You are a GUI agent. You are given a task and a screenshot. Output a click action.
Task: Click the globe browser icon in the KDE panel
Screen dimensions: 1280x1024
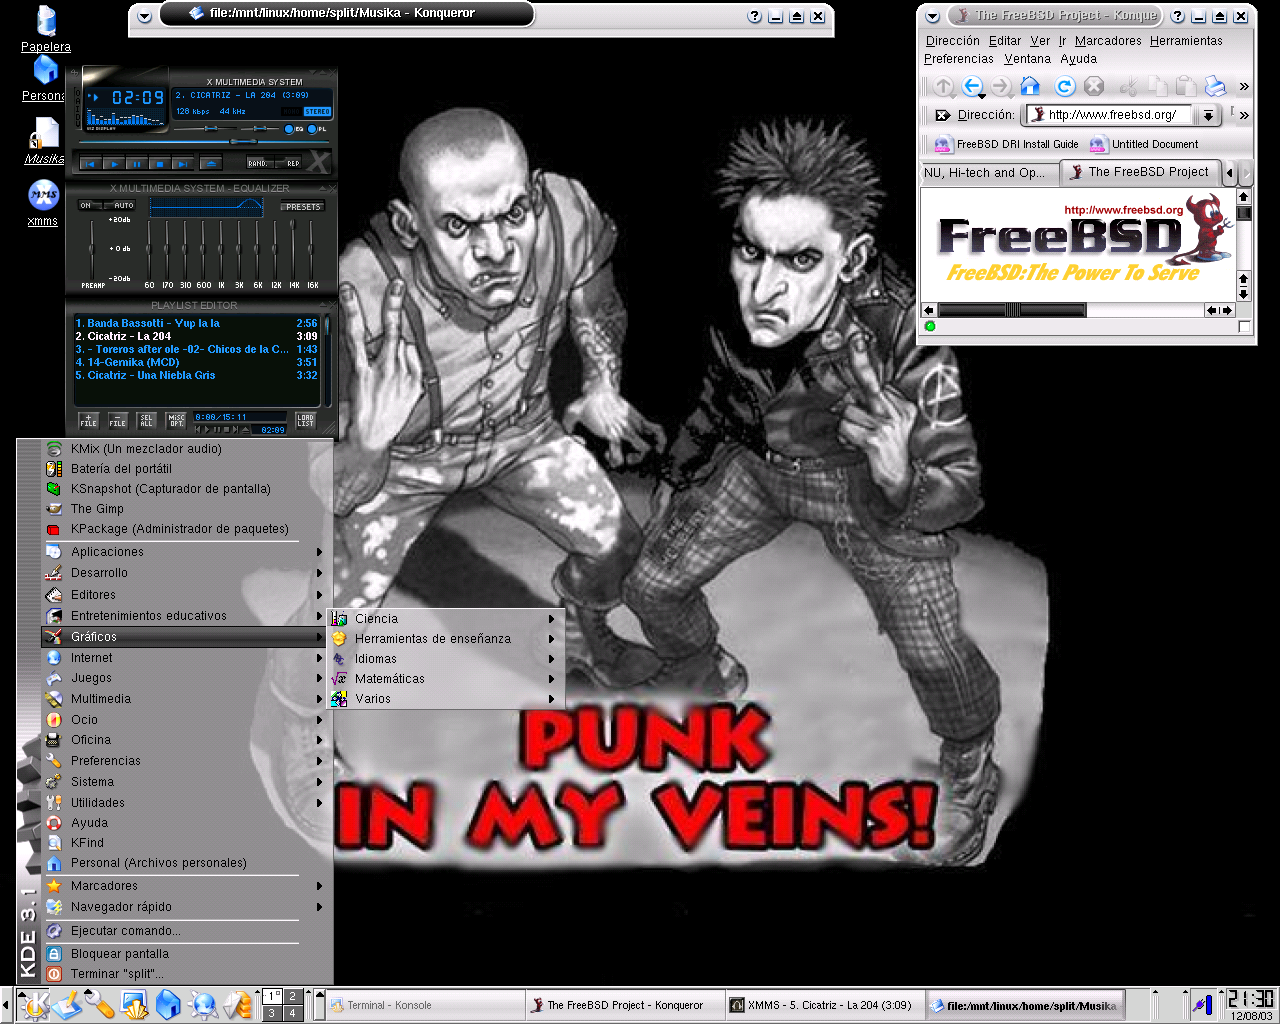click(203, 1004)
